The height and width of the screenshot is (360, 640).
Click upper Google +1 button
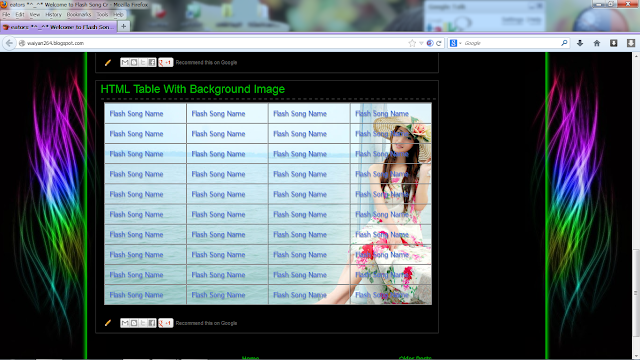click(x=165, y=62)
